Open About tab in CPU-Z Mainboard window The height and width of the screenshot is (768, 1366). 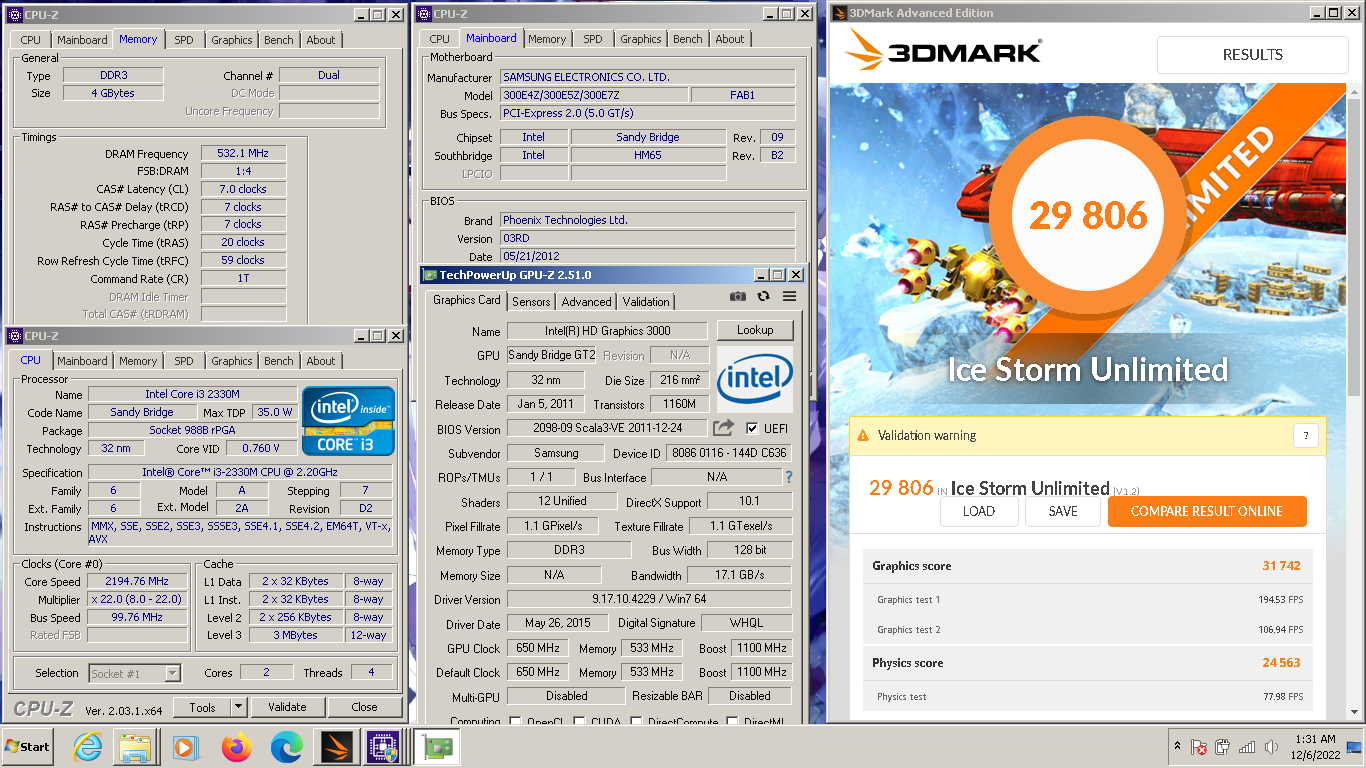tap(730, 39)
